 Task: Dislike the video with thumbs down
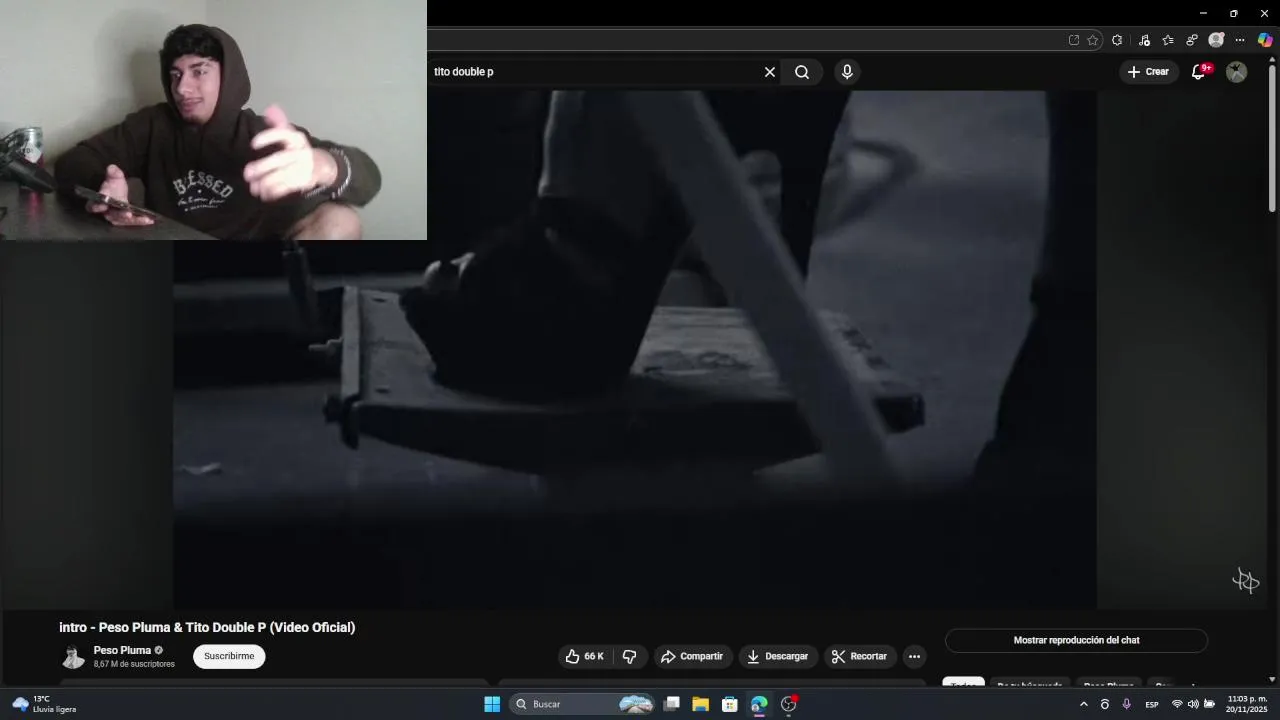[x=629, y=656]
